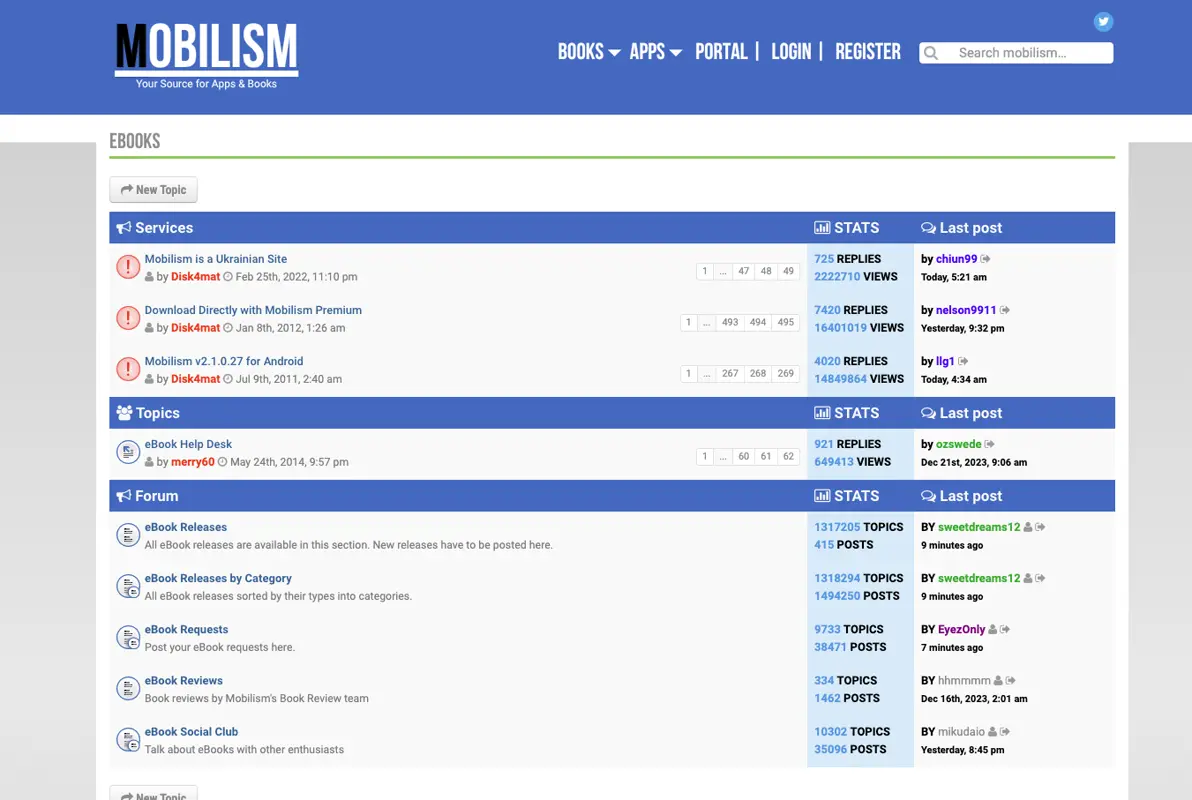Viewport: 1192px width, 800px height.
Task: Click the New Topic button
Action: point(153,189)
